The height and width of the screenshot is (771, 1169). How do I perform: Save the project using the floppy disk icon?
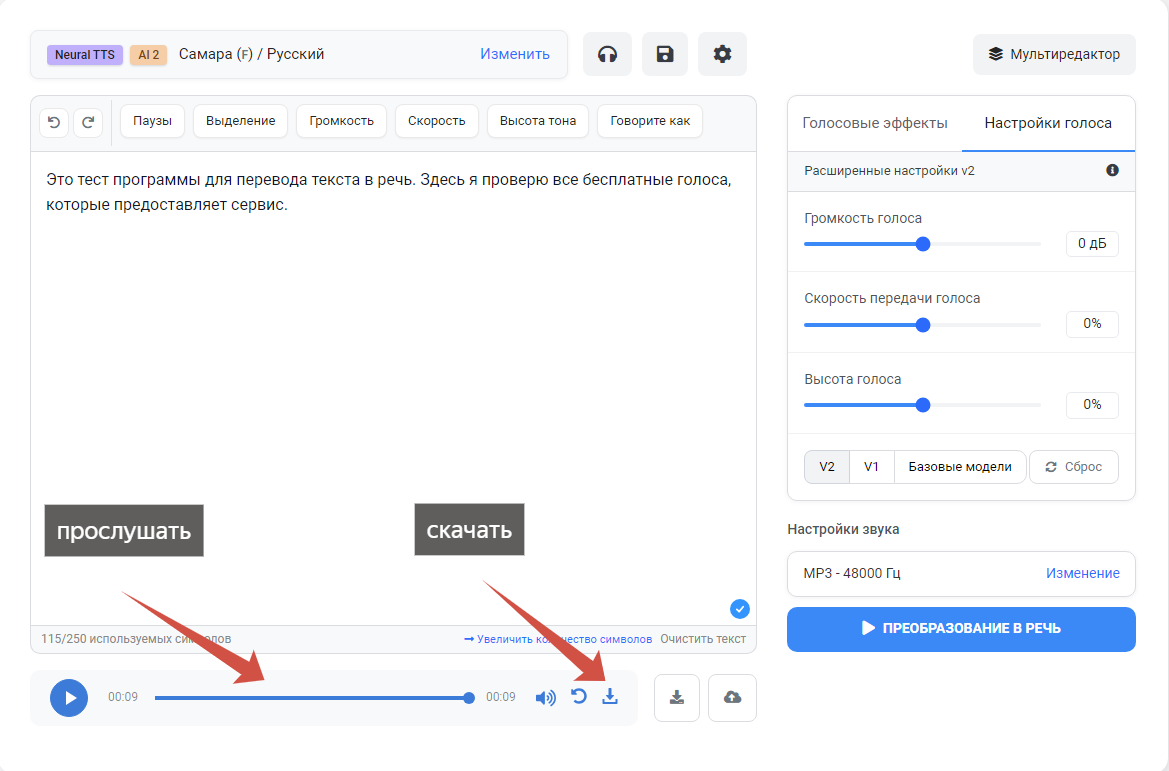665,54
